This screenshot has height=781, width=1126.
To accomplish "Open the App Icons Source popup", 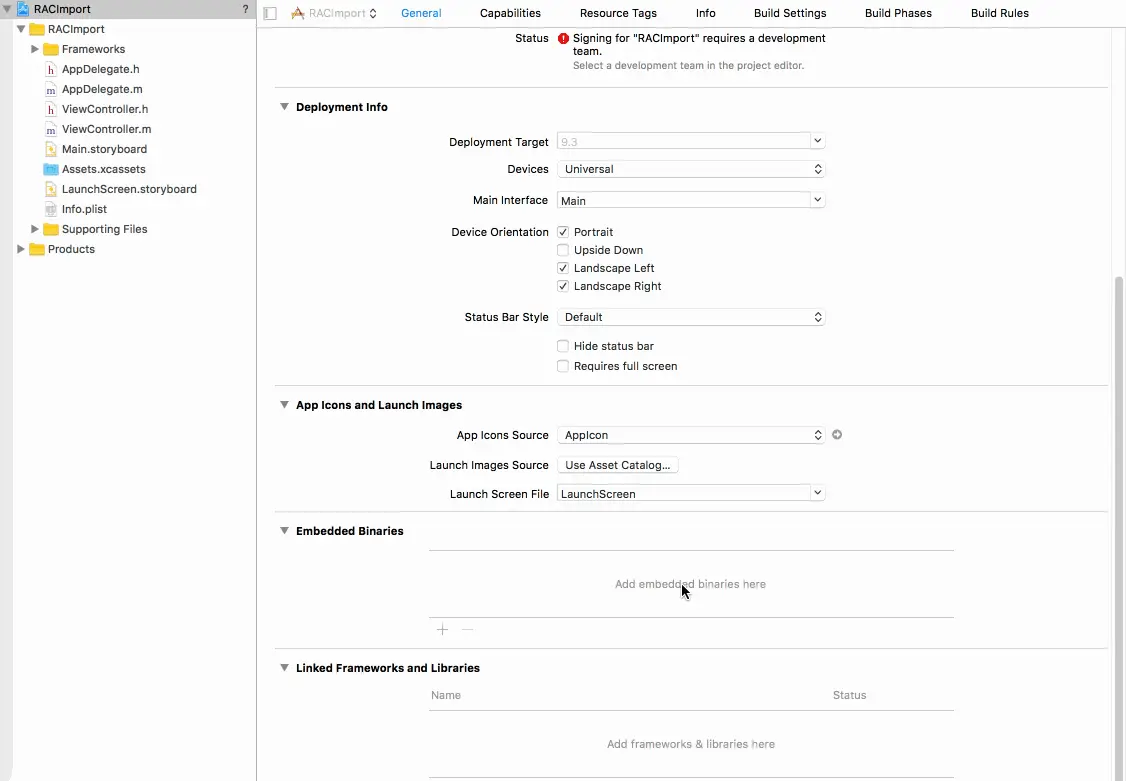I will (691, 435).
